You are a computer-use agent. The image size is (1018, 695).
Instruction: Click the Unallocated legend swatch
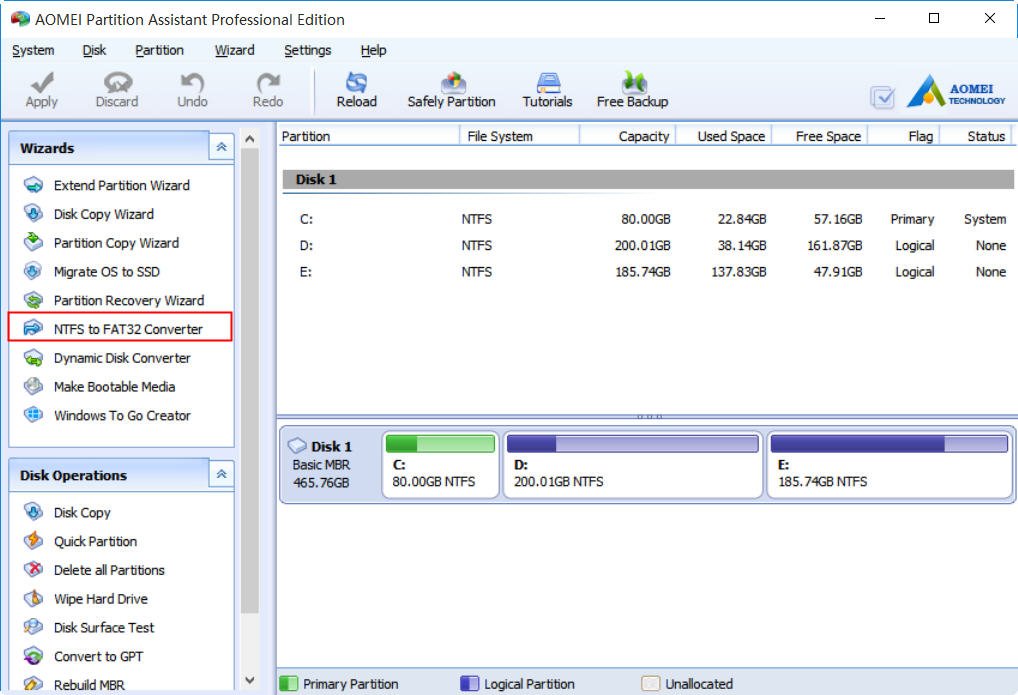point(651,683)
